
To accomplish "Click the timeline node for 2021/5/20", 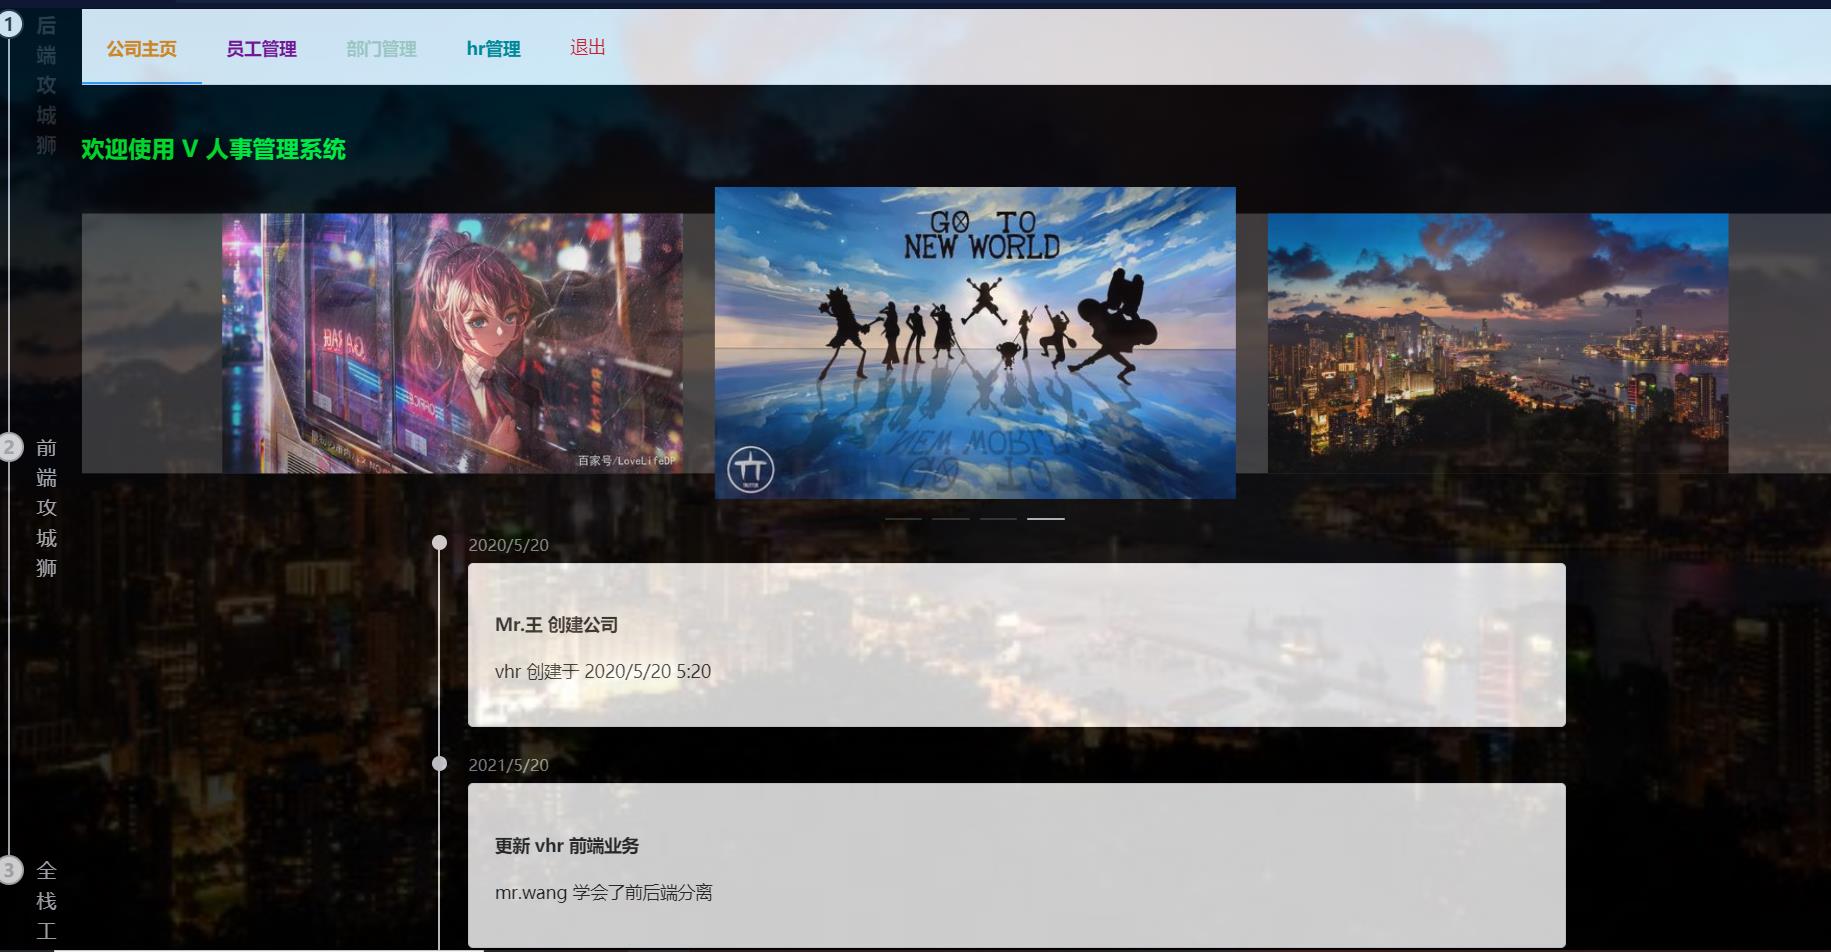I will (439, 764).
